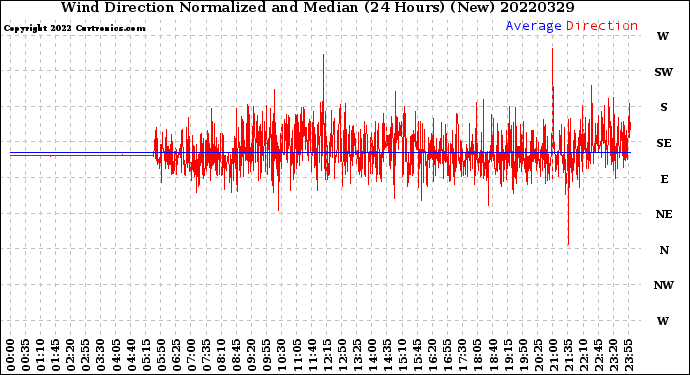Click the red 'Direction' legend label
The height and width of the screenshot is (375, 690).
point(602,26)
